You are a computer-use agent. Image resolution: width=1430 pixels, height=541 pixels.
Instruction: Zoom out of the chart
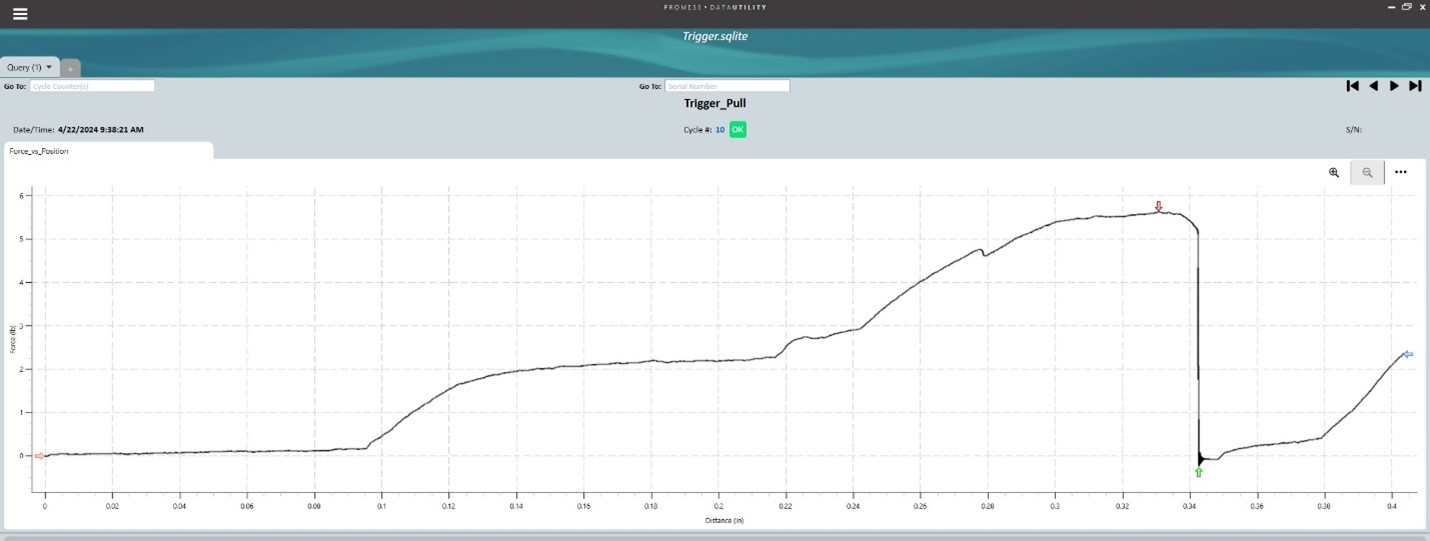(x=1367, y=172)
